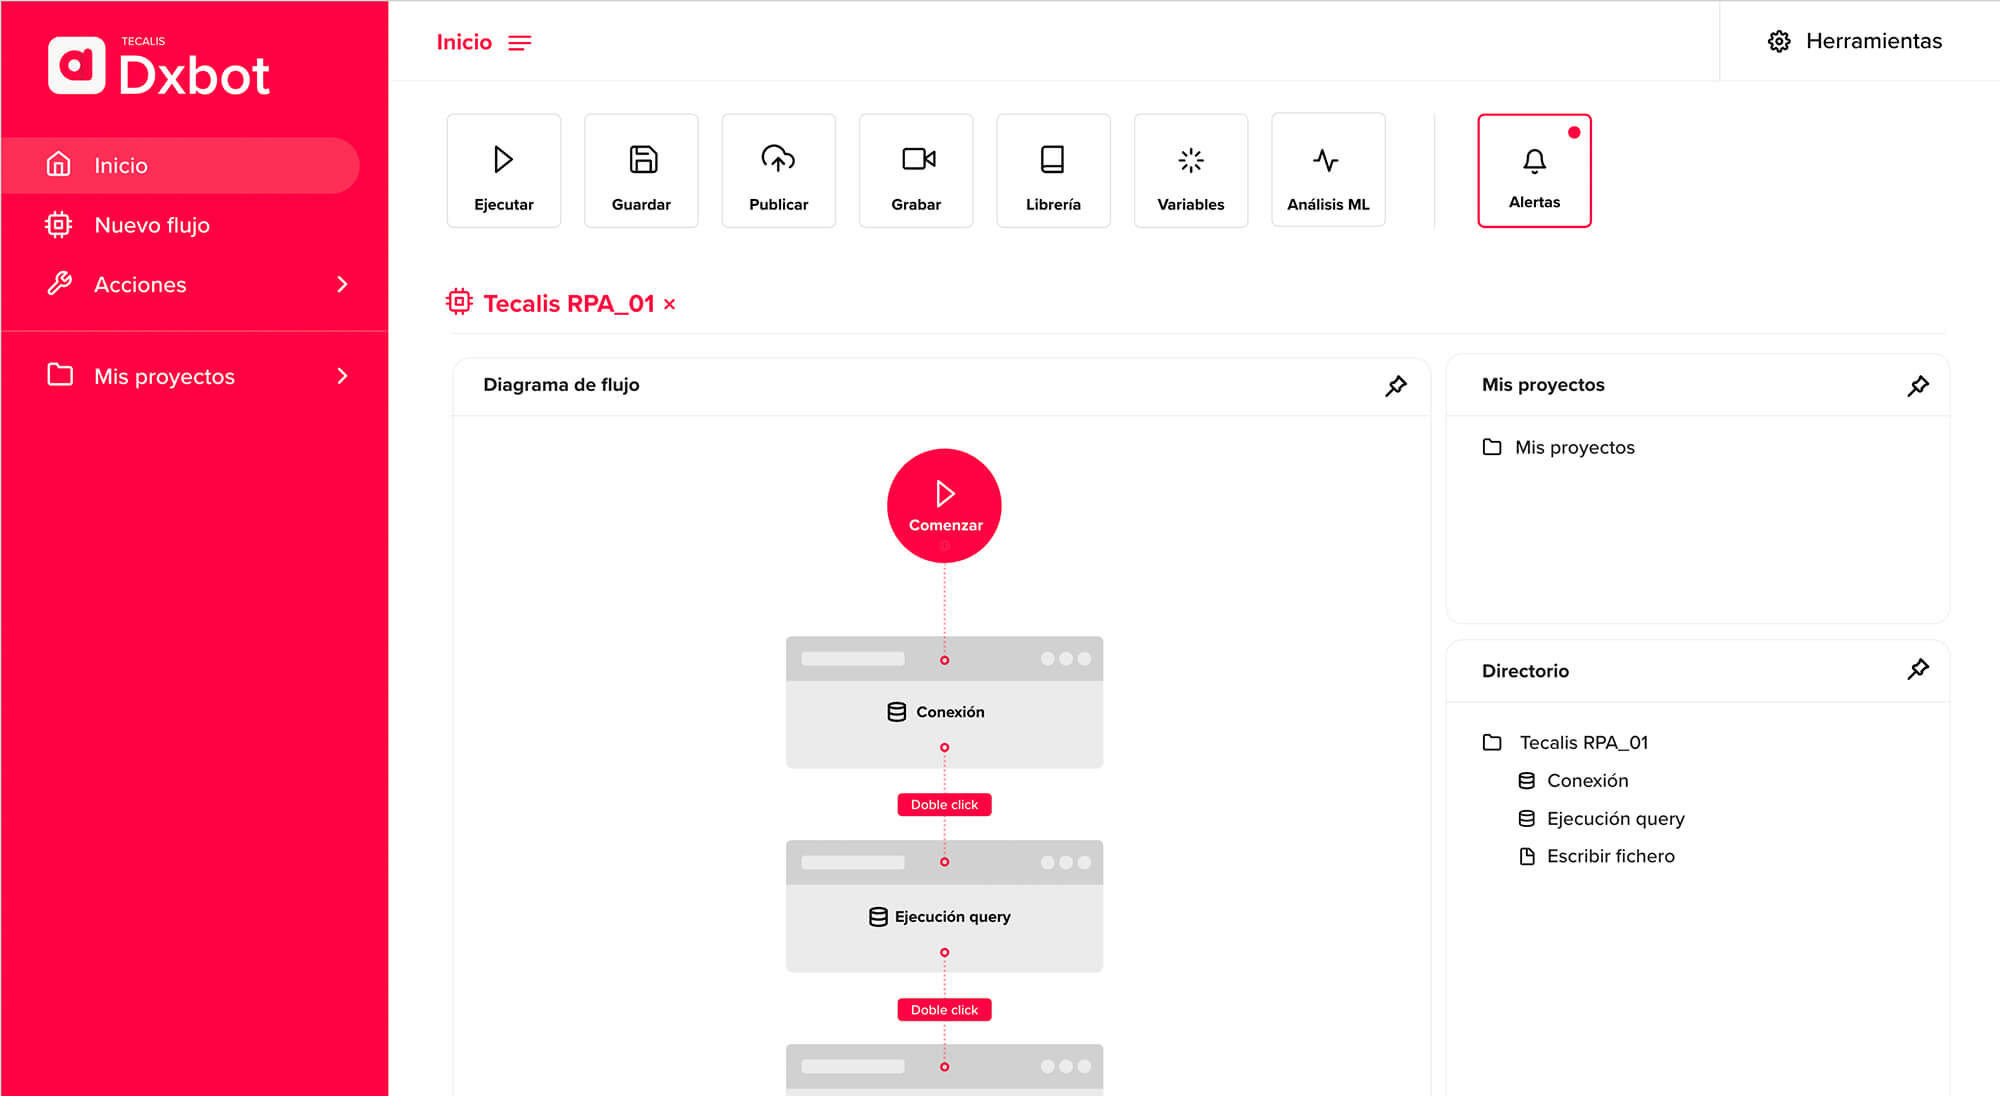Viewport: 2000px width, 1096px height.
Task: Click the Ejecutar play icon
Action: (x=503, y=160)
